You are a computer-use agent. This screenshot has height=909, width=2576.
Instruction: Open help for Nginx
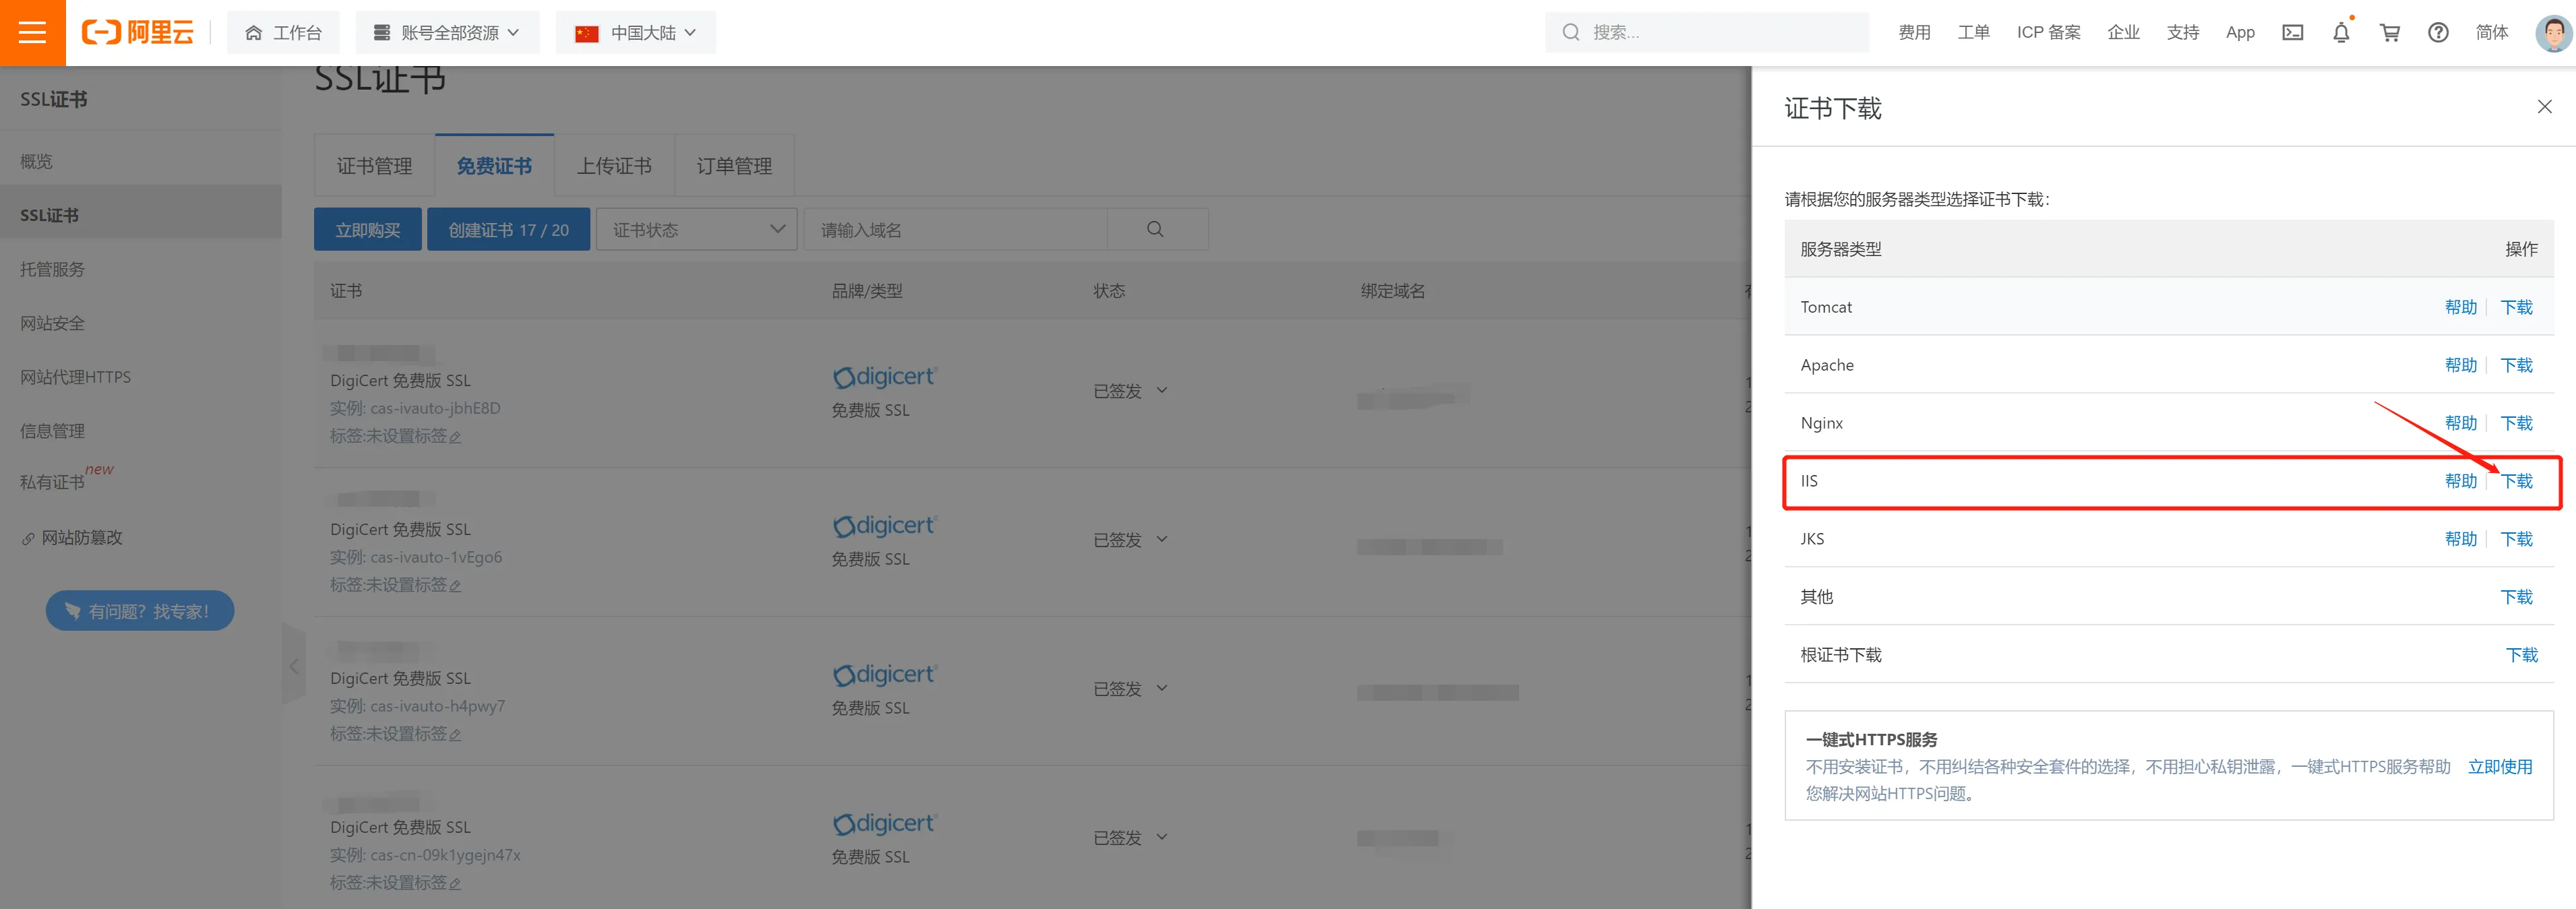click(x=2460, y=423)
